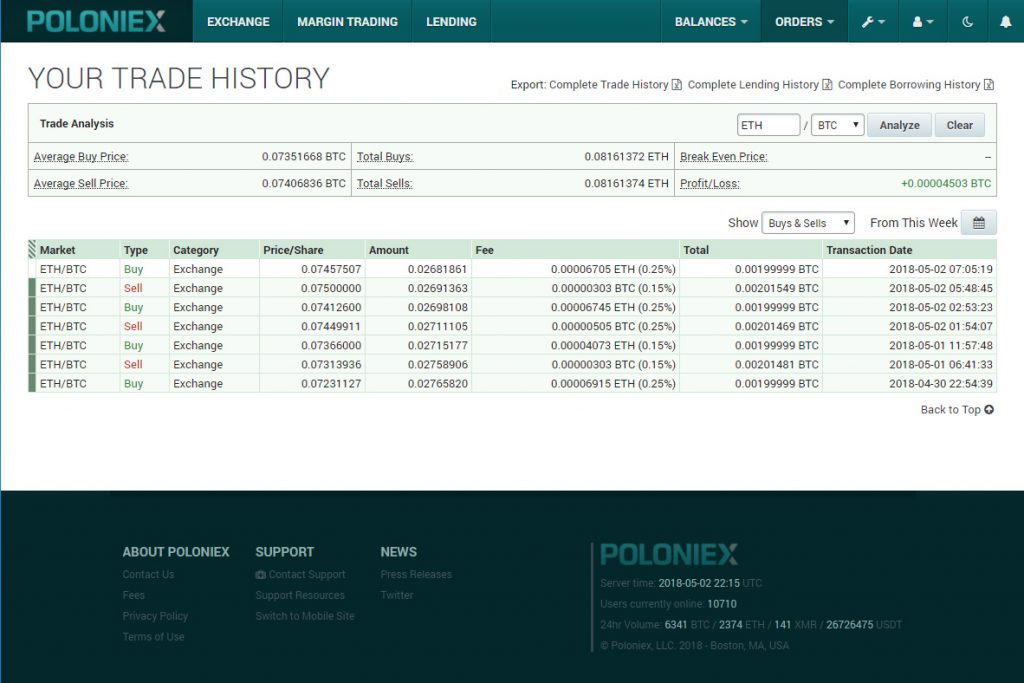Click striped column handle beside Market header
Screen dimensions: 1024x683
pos(32,249)
